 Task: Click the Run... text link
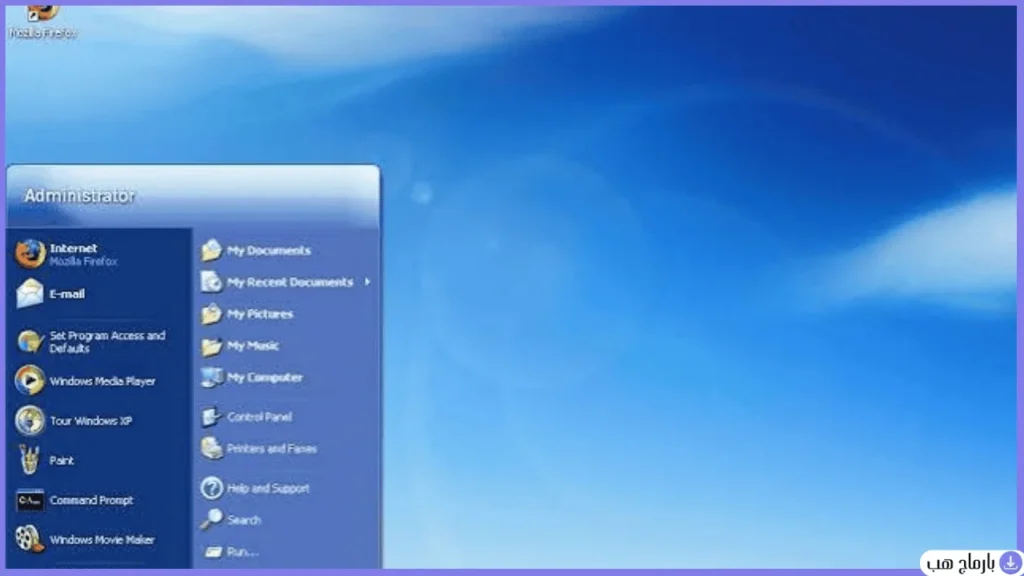[243, 552]
